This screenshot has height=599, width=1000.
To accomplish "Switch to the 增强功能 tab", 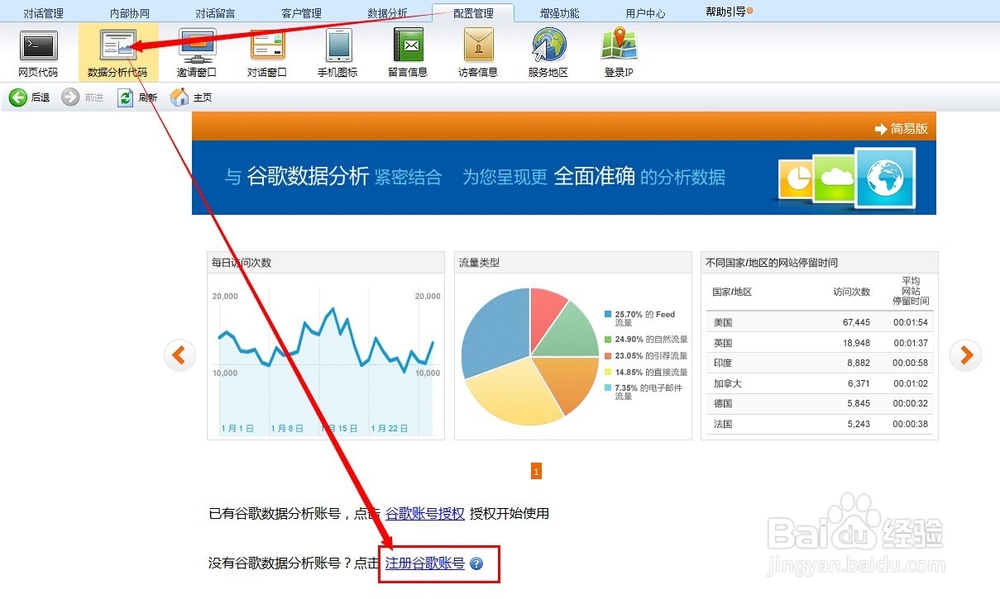I will pos(559,13).
